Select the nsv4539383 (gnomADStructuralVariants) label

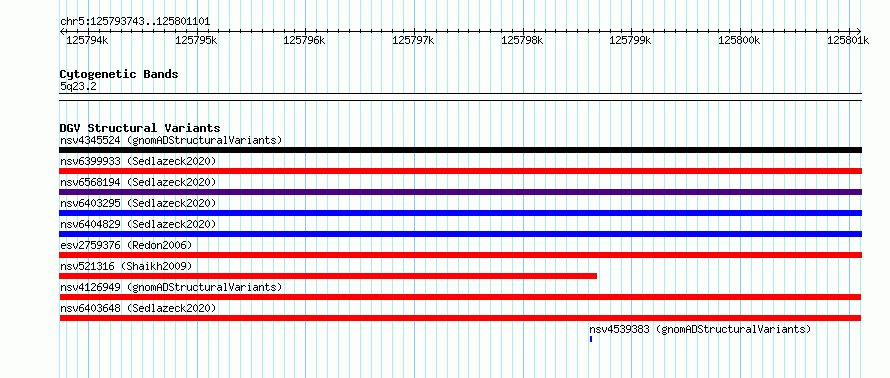(x=700, y=329)
